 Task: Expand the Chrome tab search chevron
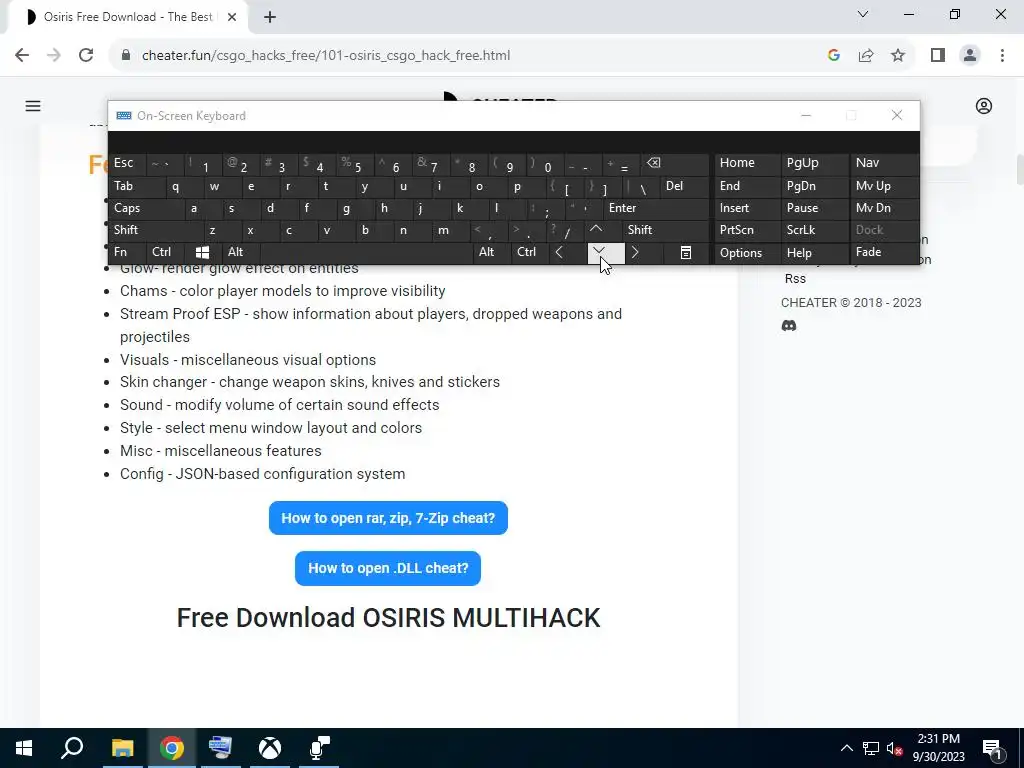[863, 14]
